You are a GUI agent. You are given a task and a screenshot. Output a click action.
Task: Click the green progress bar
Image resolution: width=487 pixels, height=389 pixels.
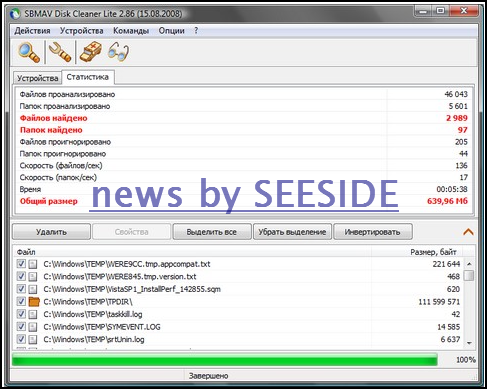click(x=225, y=360)
